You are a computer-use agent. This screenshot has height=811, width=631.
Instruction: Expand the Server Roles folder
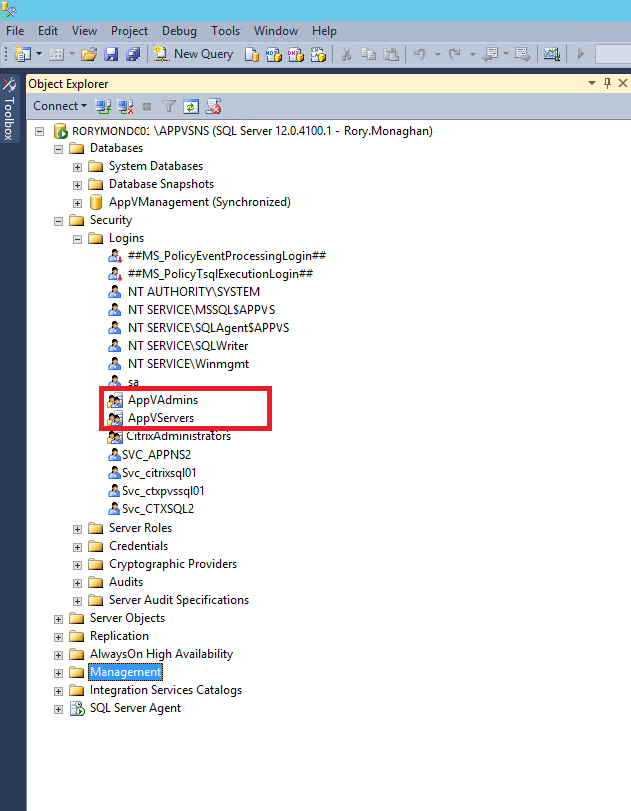tap(77, 529)
